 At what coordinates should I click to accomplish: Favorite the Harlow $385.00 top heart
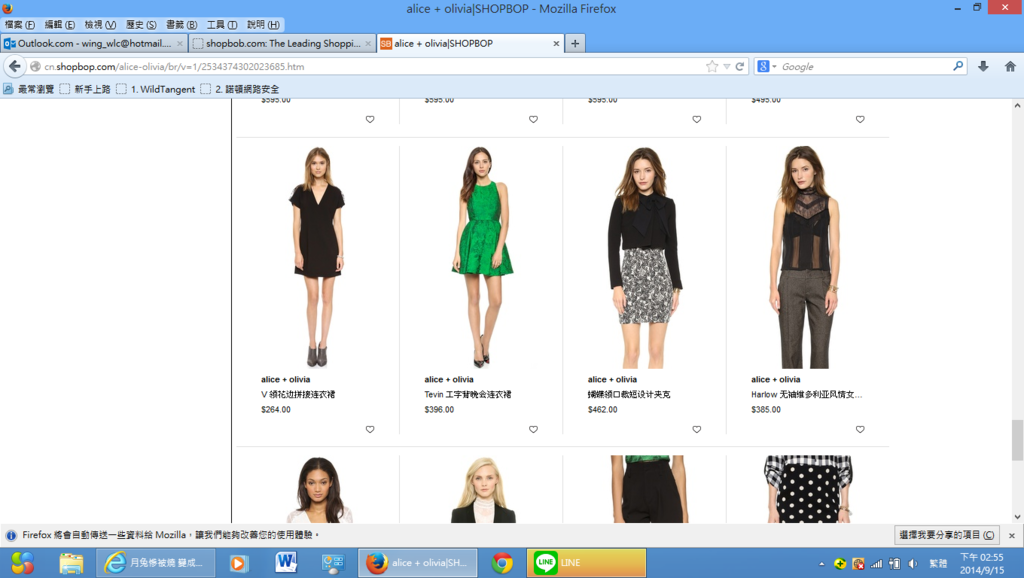click(859, 429)
